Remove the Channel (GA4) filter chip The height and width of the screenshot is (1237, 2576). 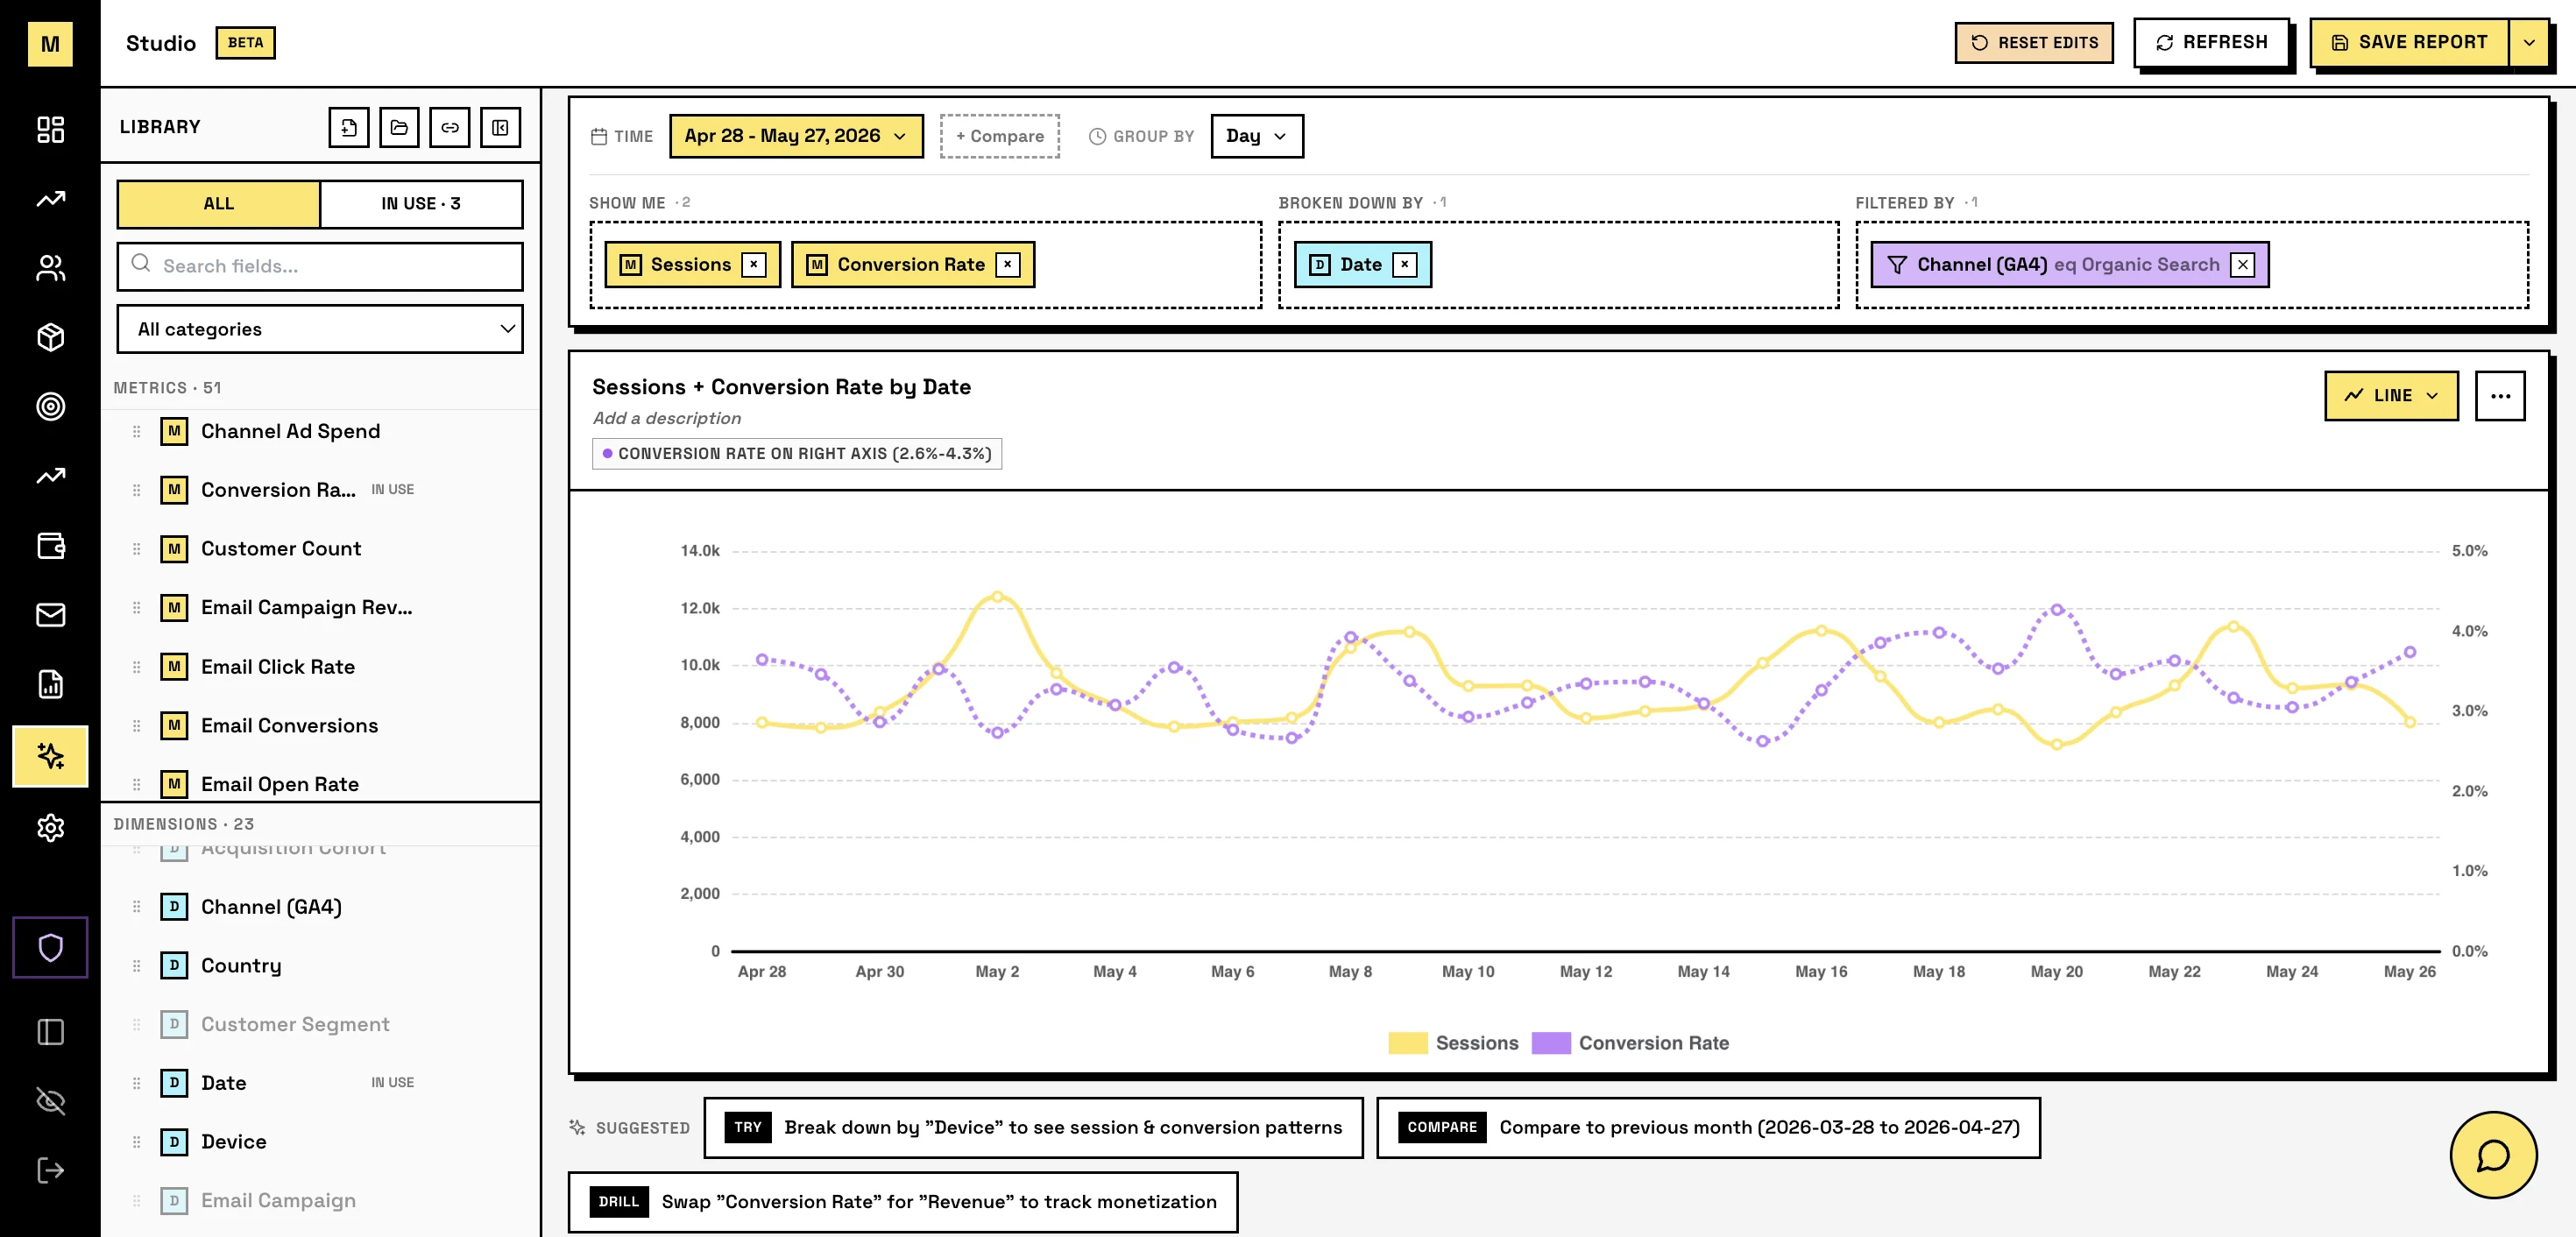click(x=2243, y=265)
